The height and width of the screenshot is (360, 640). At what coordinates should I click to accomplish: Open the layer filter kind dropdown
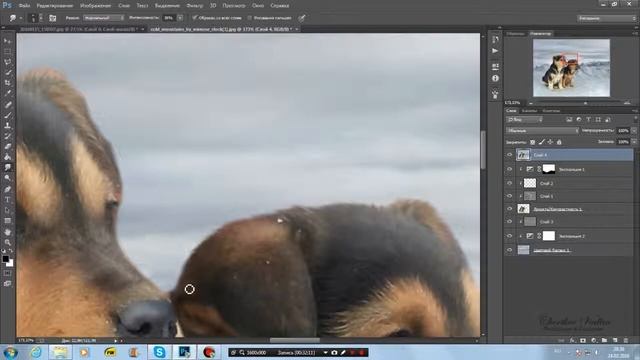[x=524, y=120]
